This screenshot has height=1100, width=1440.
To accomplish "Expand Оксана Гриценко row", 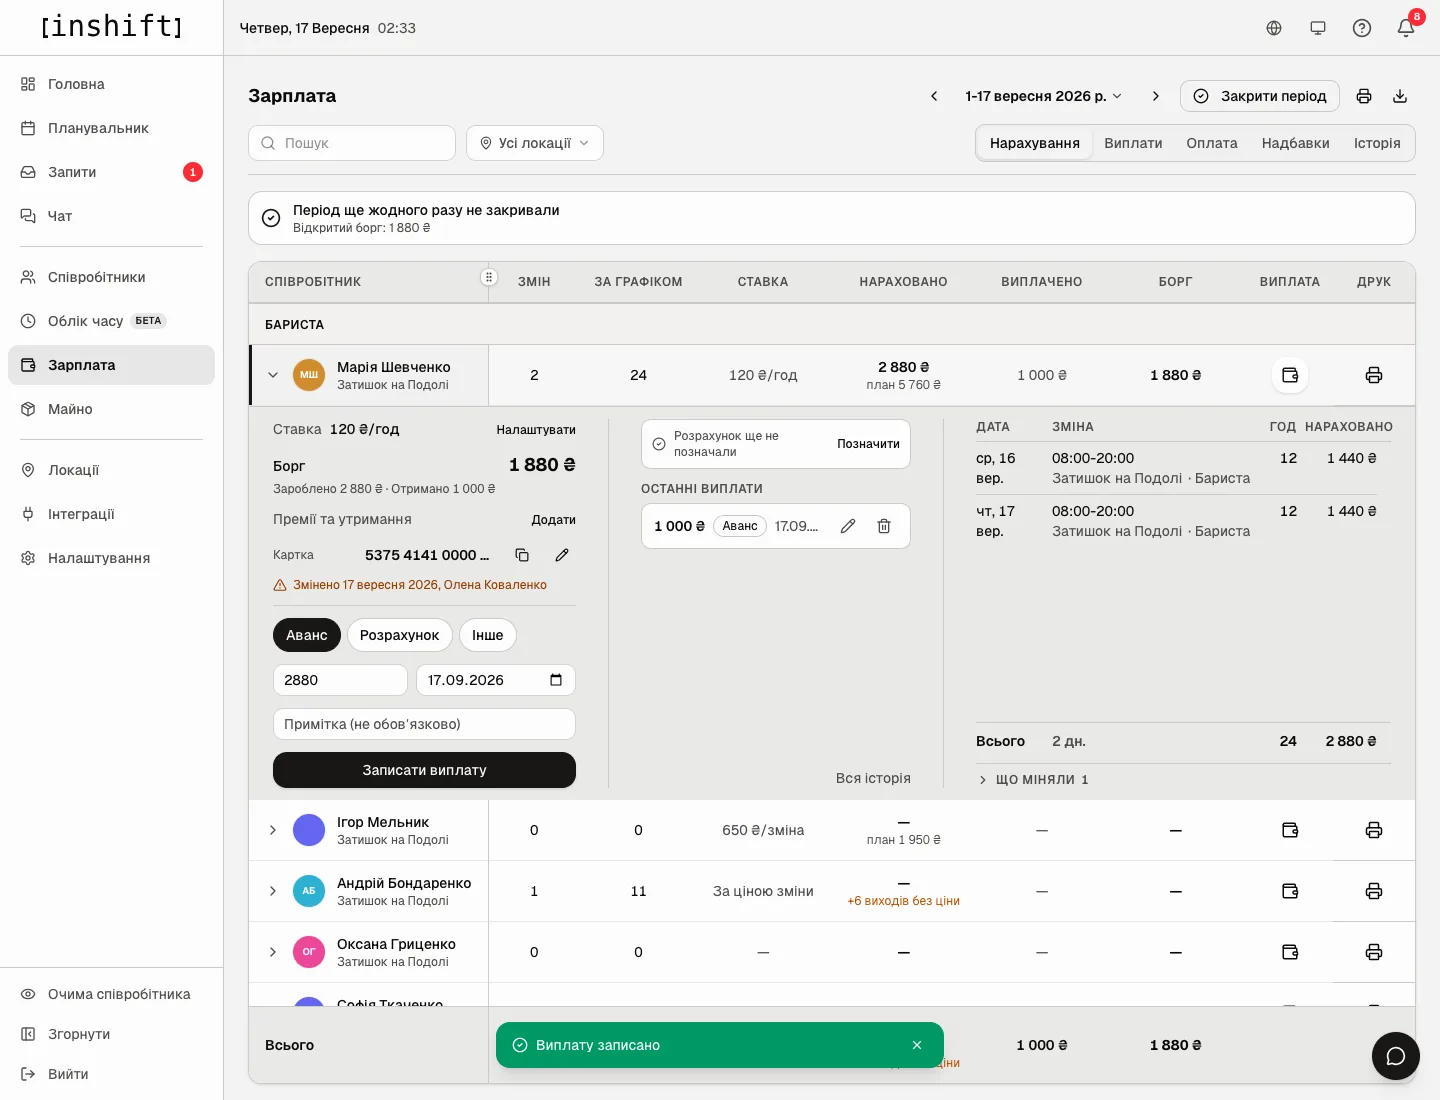I will pyautogui.click(x=273, y=952).
